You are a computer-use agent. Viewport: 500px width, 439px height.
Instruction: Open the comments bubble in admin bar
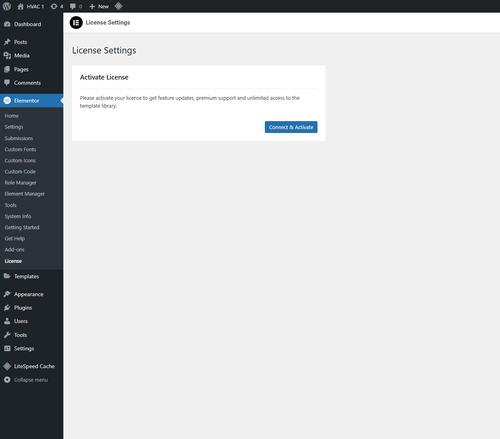coord(76,6)
